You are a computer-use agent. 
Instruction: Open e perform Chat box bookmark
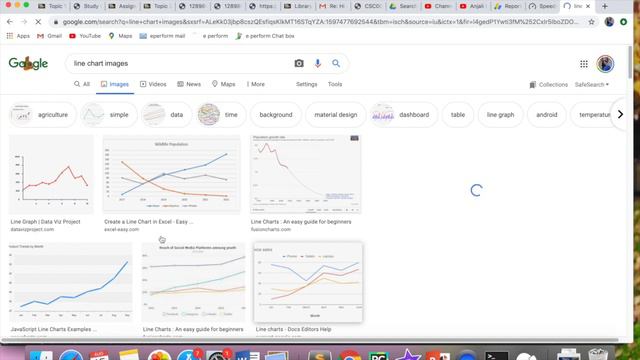265,36
